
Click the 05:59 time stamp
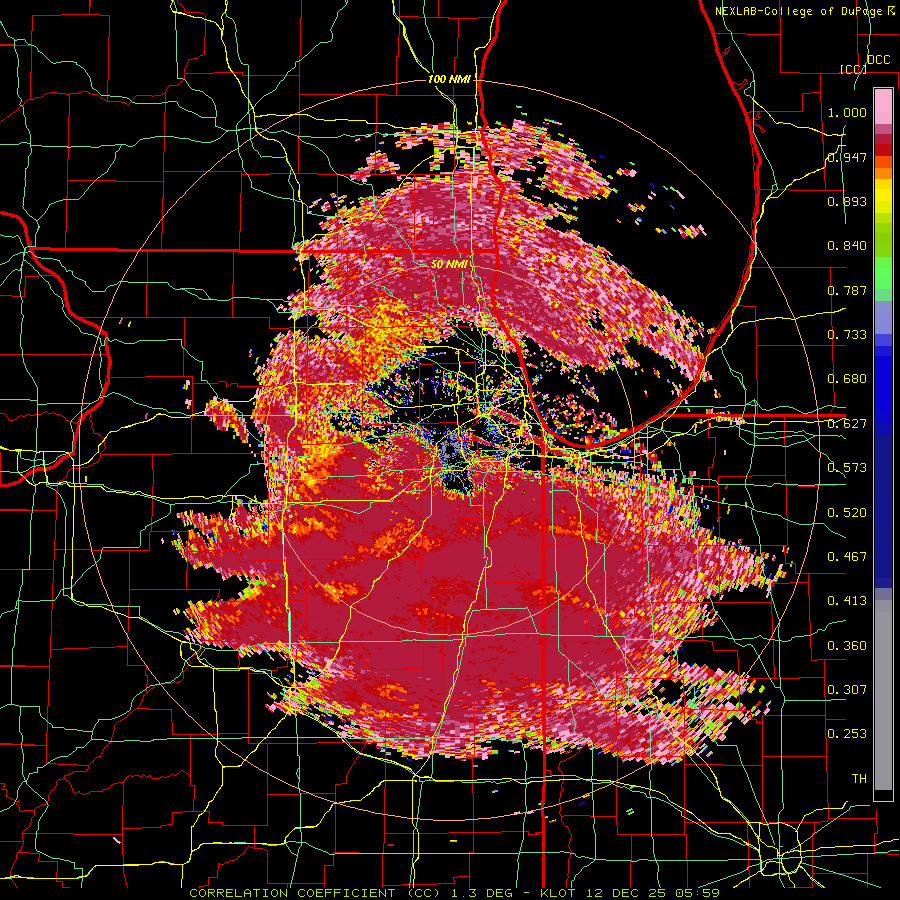coord(698,893)
